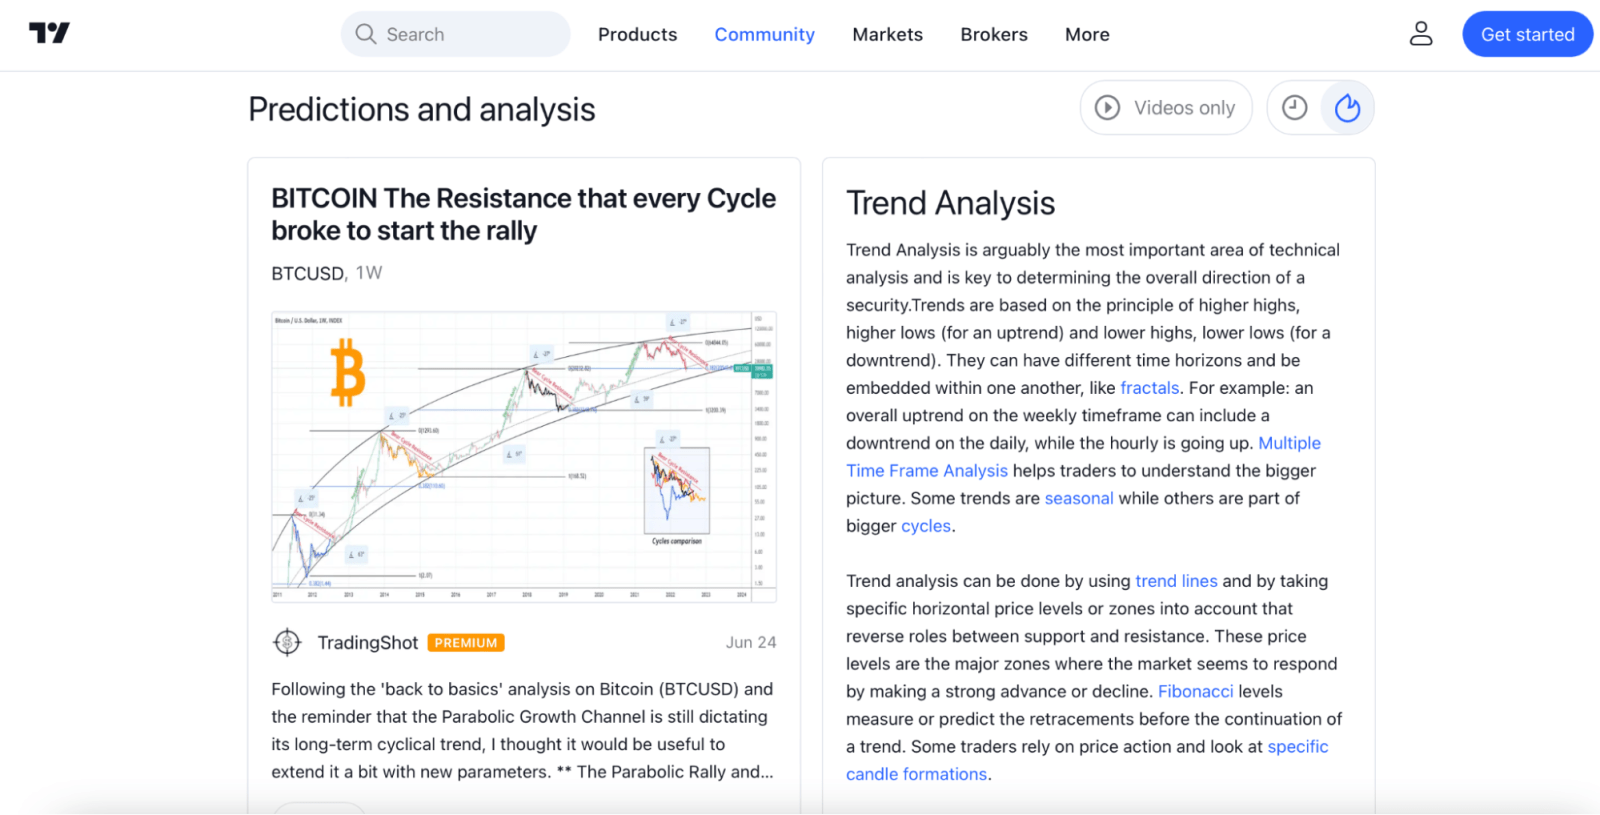Image resolution: width=1600 pixels, height=815 pixels.
Task: Open the Products menu
Action: click(637, 34)
